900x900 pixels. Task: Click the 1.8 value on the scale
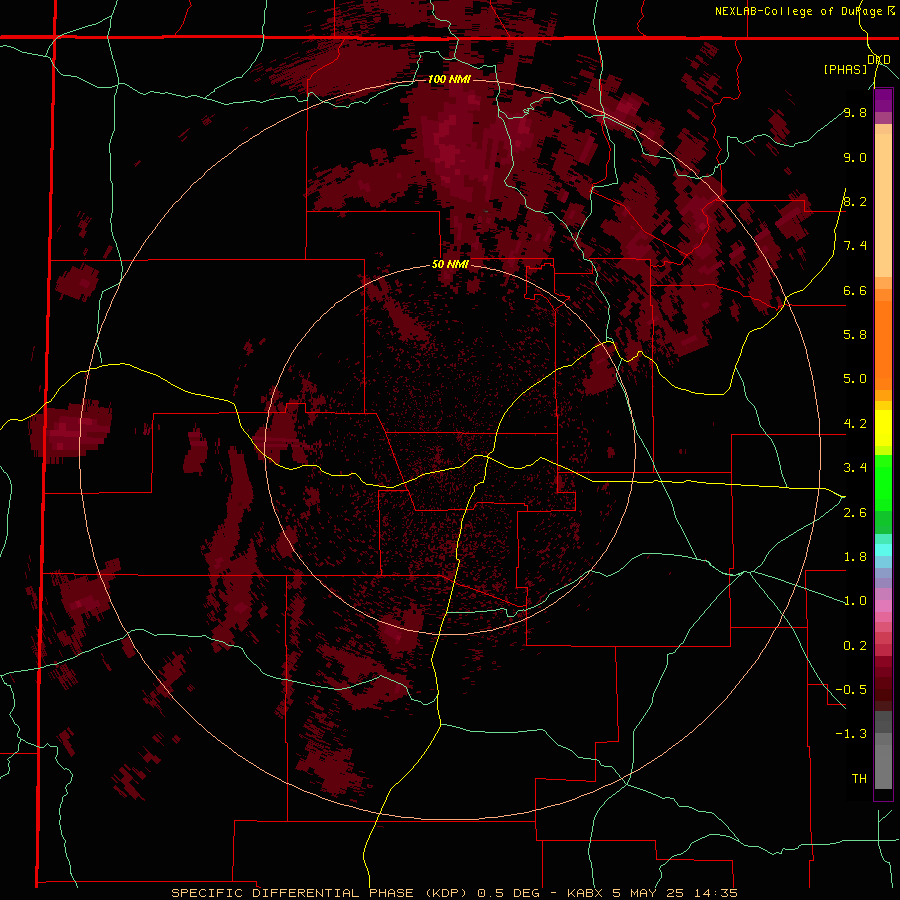(855, 557)
